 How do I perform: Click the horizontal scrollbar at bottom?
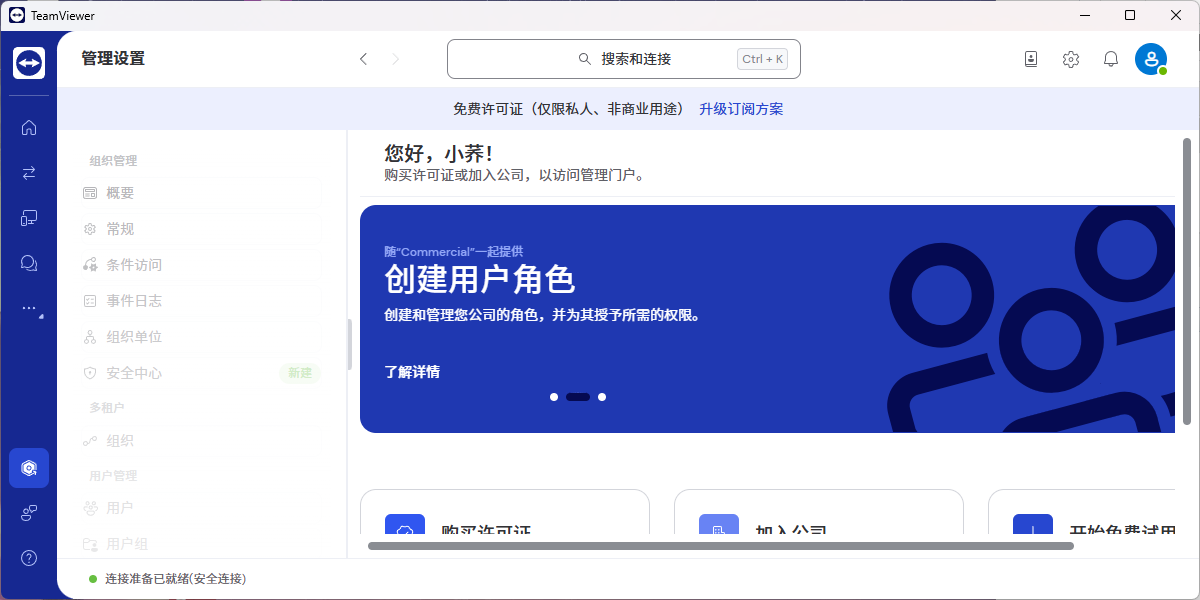point(721,546)
